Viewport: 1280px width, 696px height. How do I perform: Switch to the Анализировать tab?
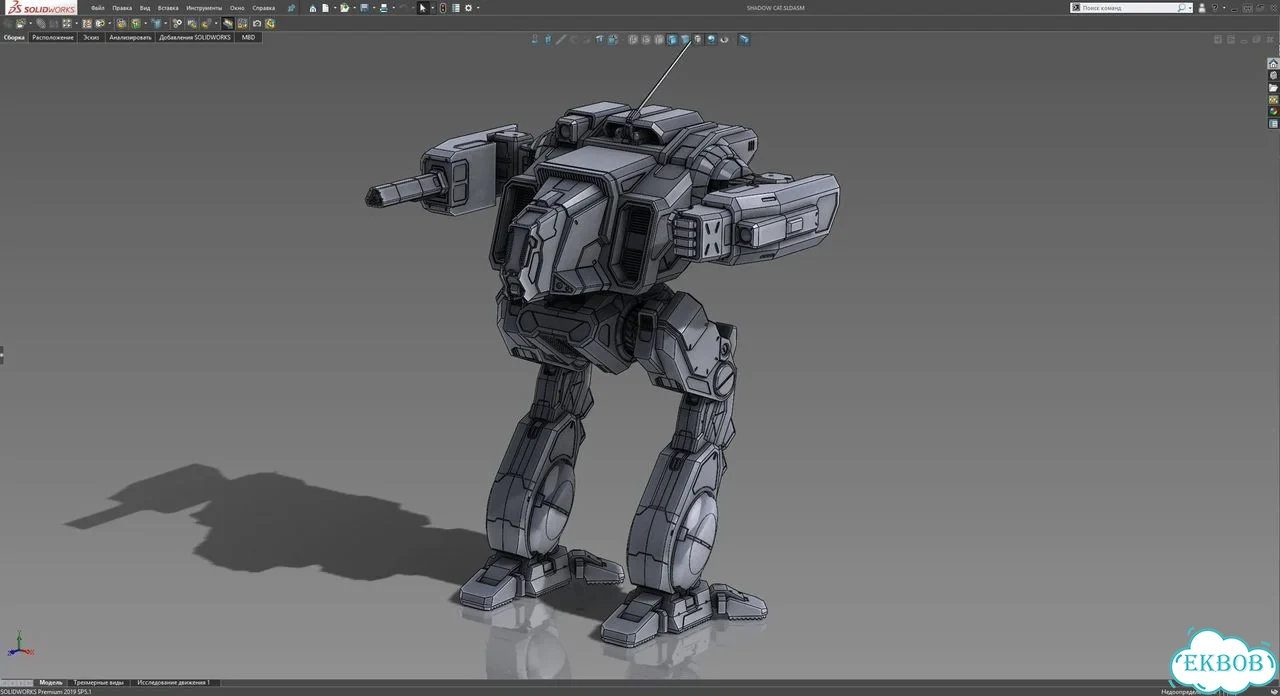point(130,37)
